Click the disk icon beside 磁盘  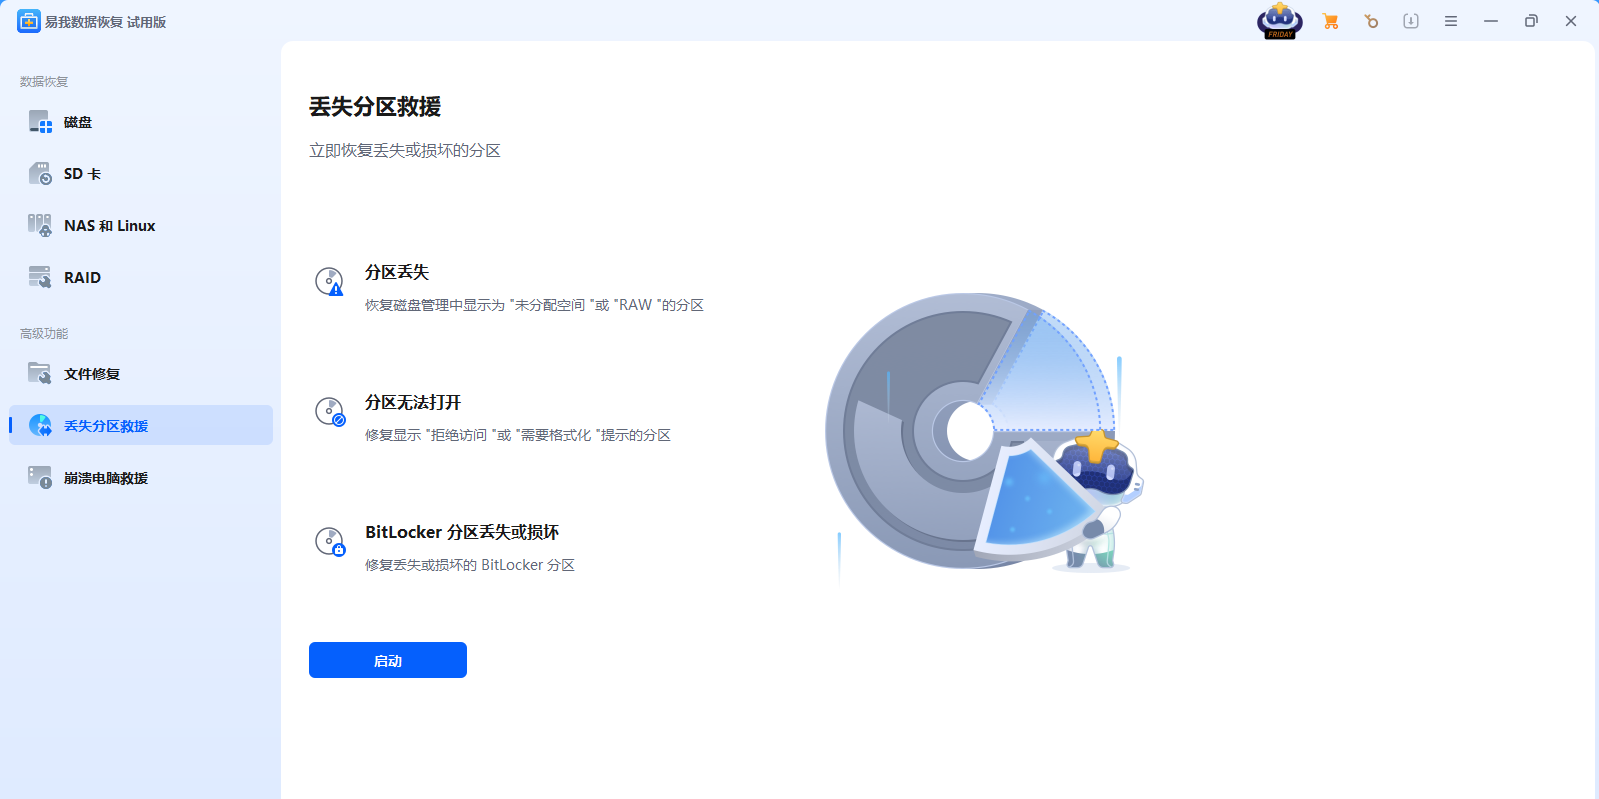click(40, 122)
